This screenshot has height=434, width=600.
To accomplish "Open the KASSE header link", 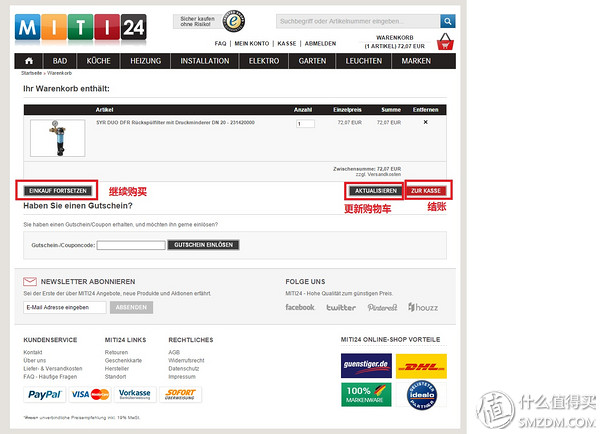I will [x=287, y=44].
